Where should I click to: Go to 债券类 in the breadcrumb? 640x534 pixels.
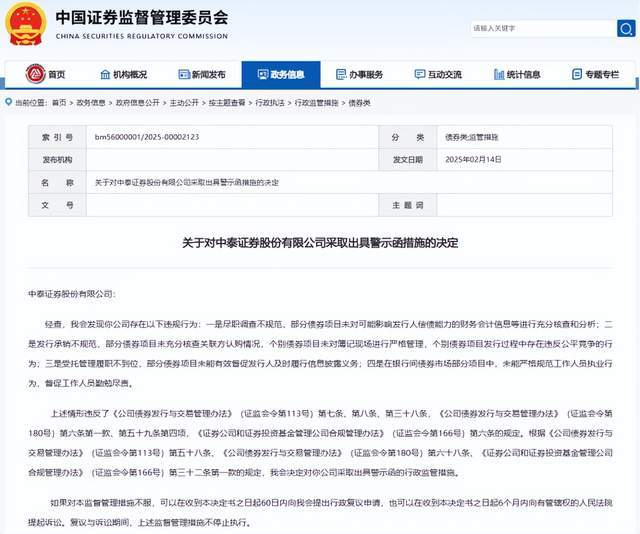tap(359, 103)
